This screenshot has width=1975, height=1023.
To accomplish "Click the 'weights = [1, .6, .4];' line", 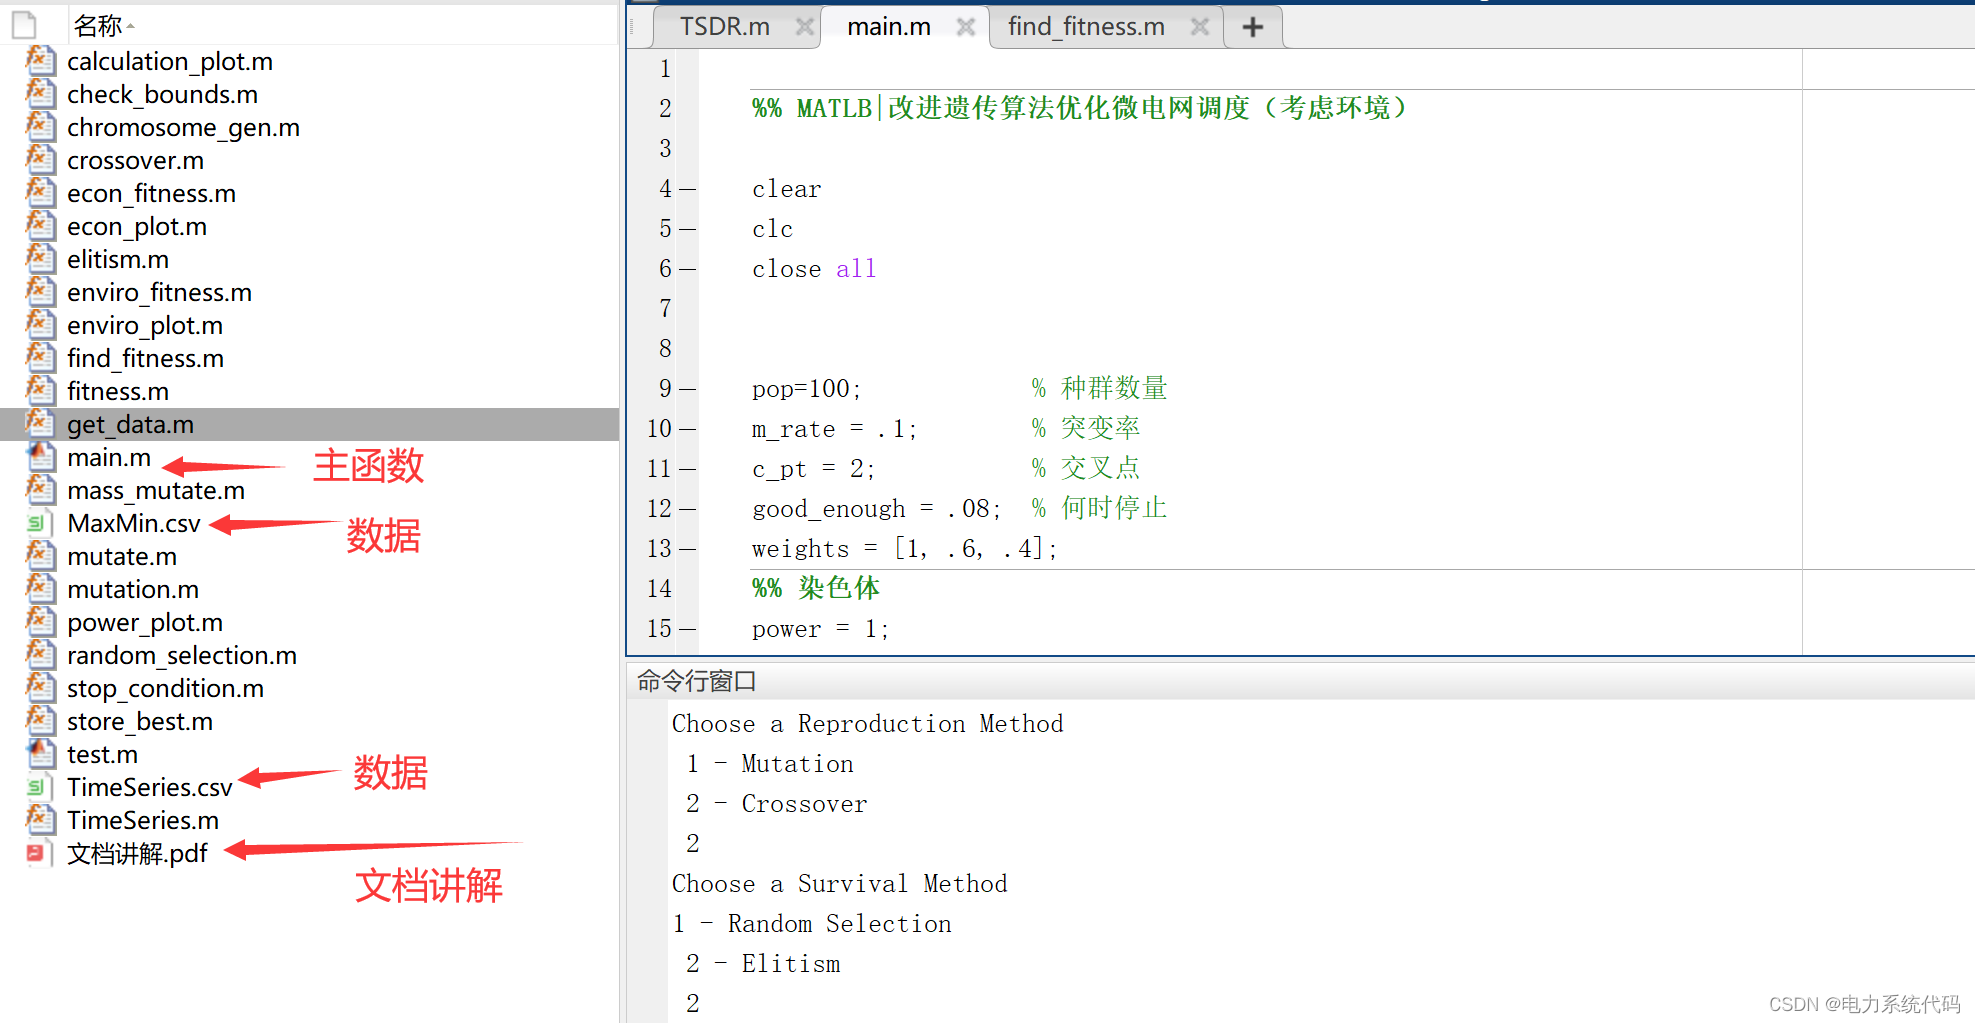I will point(904,549).
